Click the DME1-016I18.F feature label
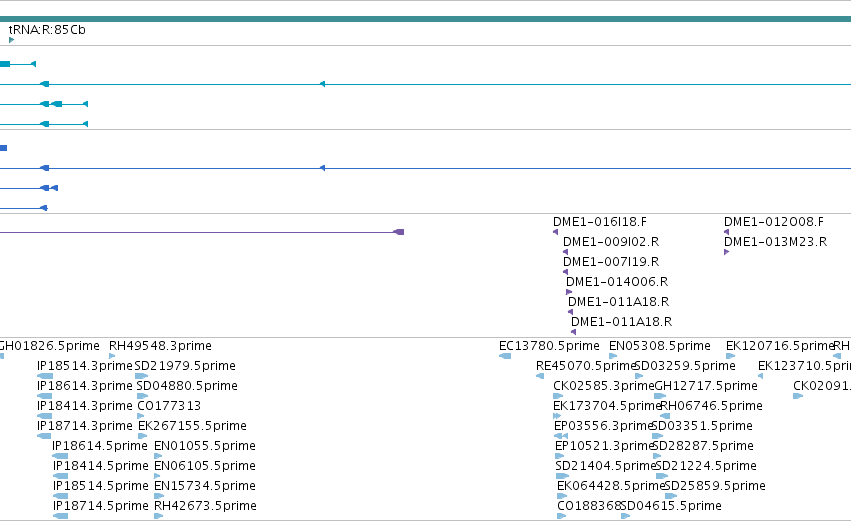The image size is (851, 521). tap(600, 222)
